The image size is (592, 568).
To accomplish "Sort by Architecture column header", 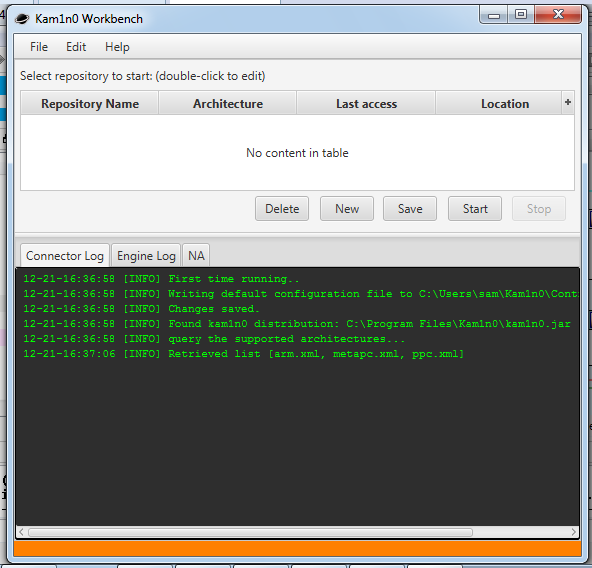I will coord(228,103).
